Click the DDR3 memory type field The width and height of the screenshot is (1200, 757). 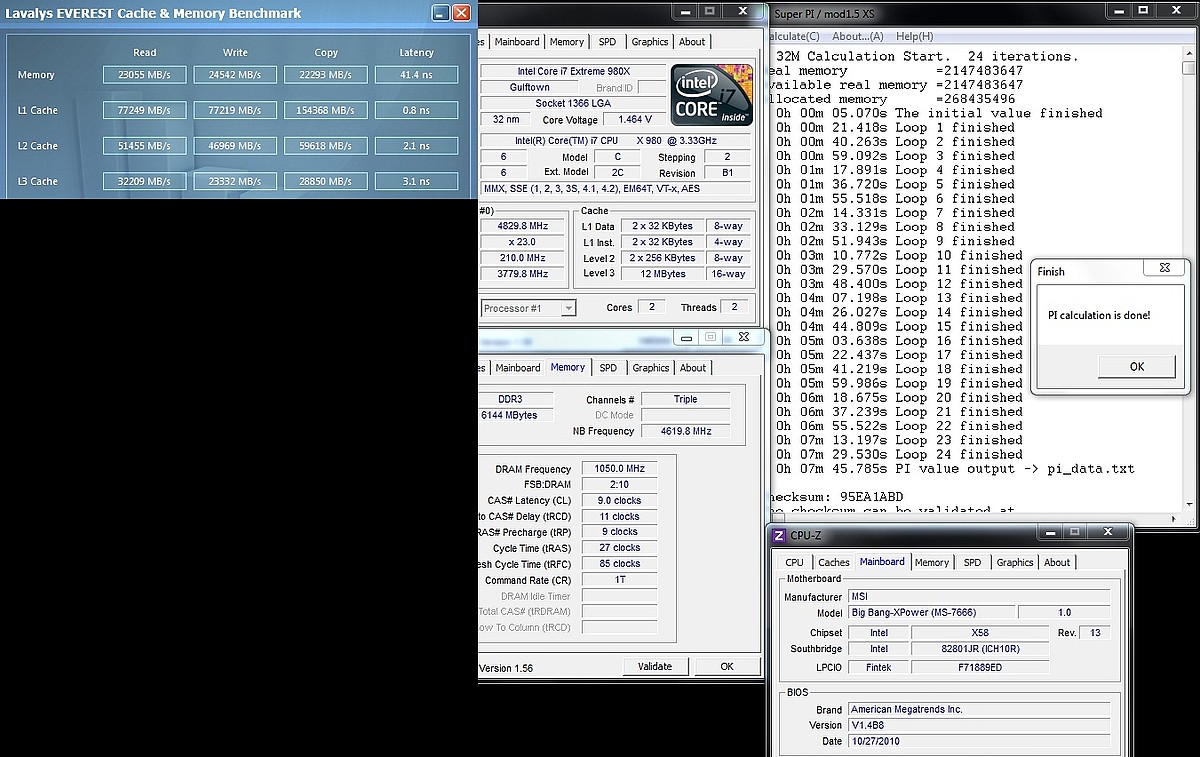(517, 399)
